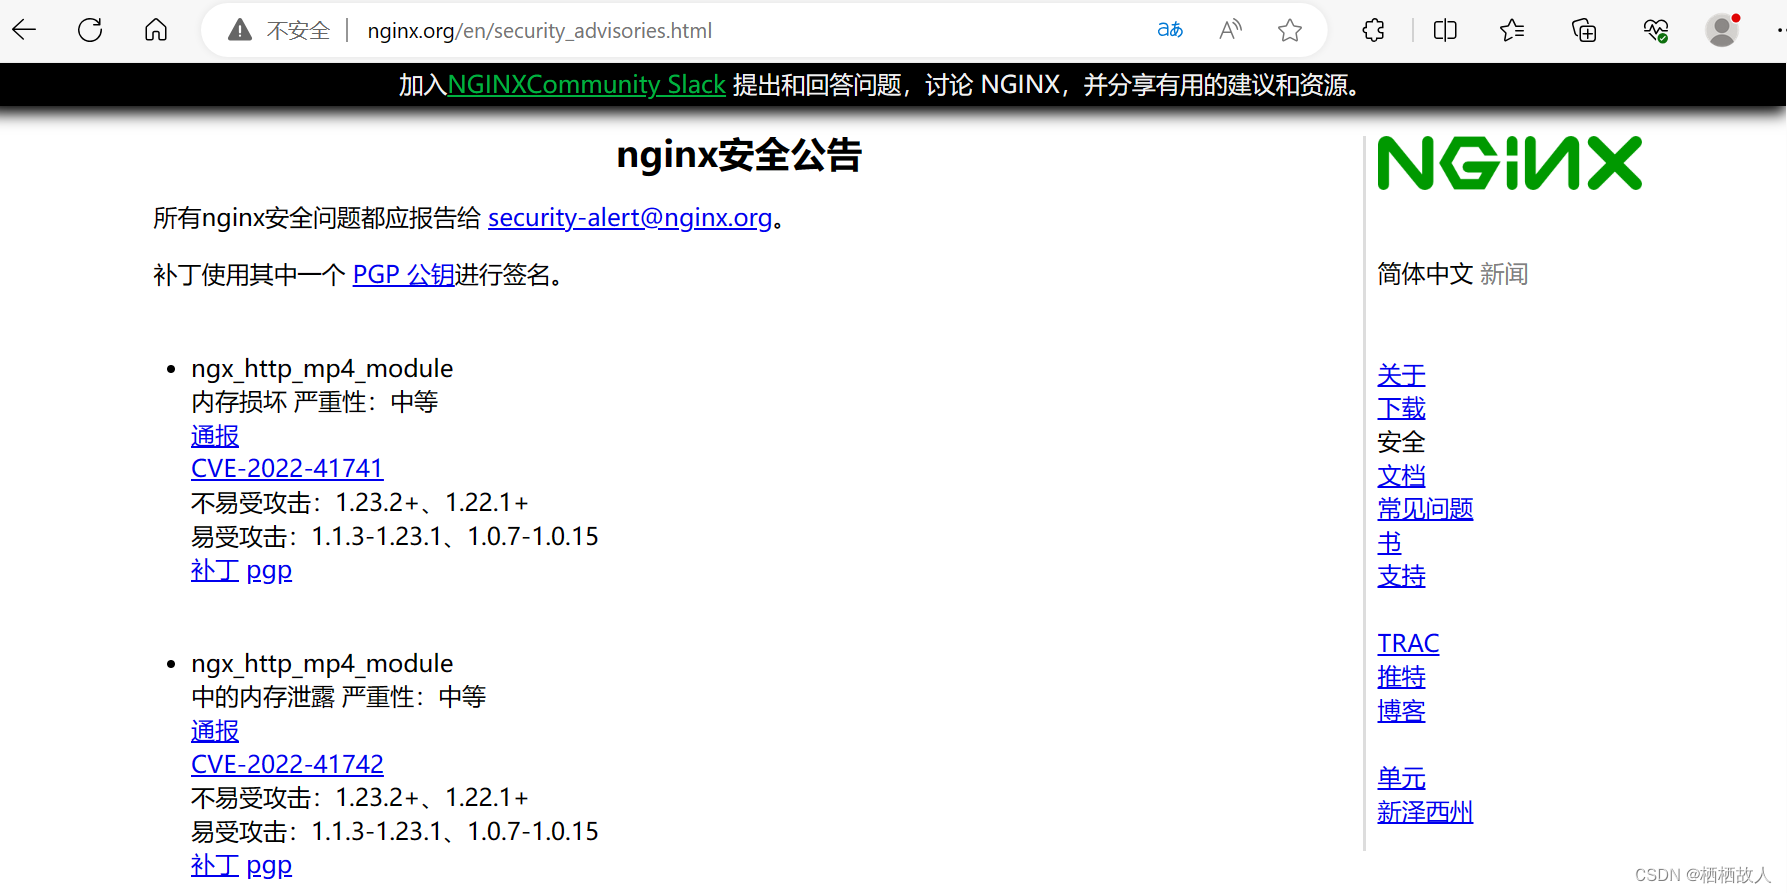
Task: Open the translate page icon in address bar
Action: click(x=1170, y=30)
